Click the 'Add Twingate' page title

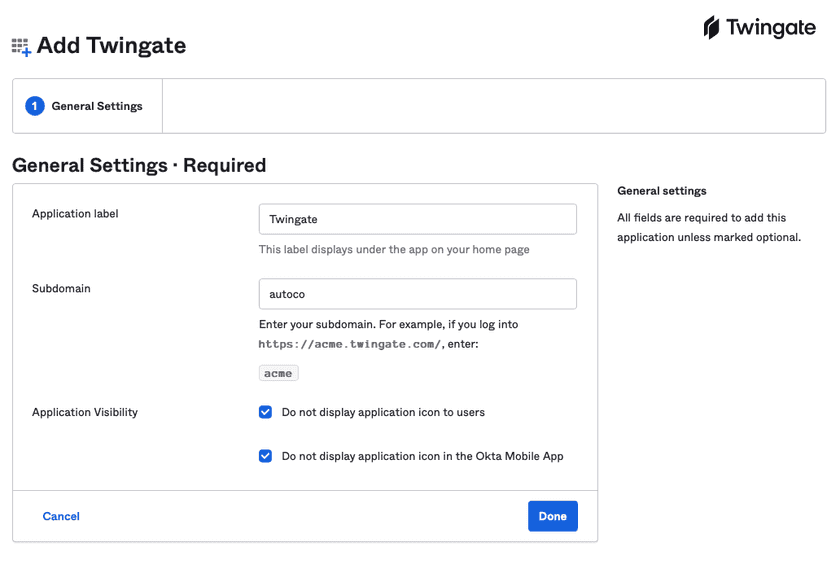coord(111,46)
